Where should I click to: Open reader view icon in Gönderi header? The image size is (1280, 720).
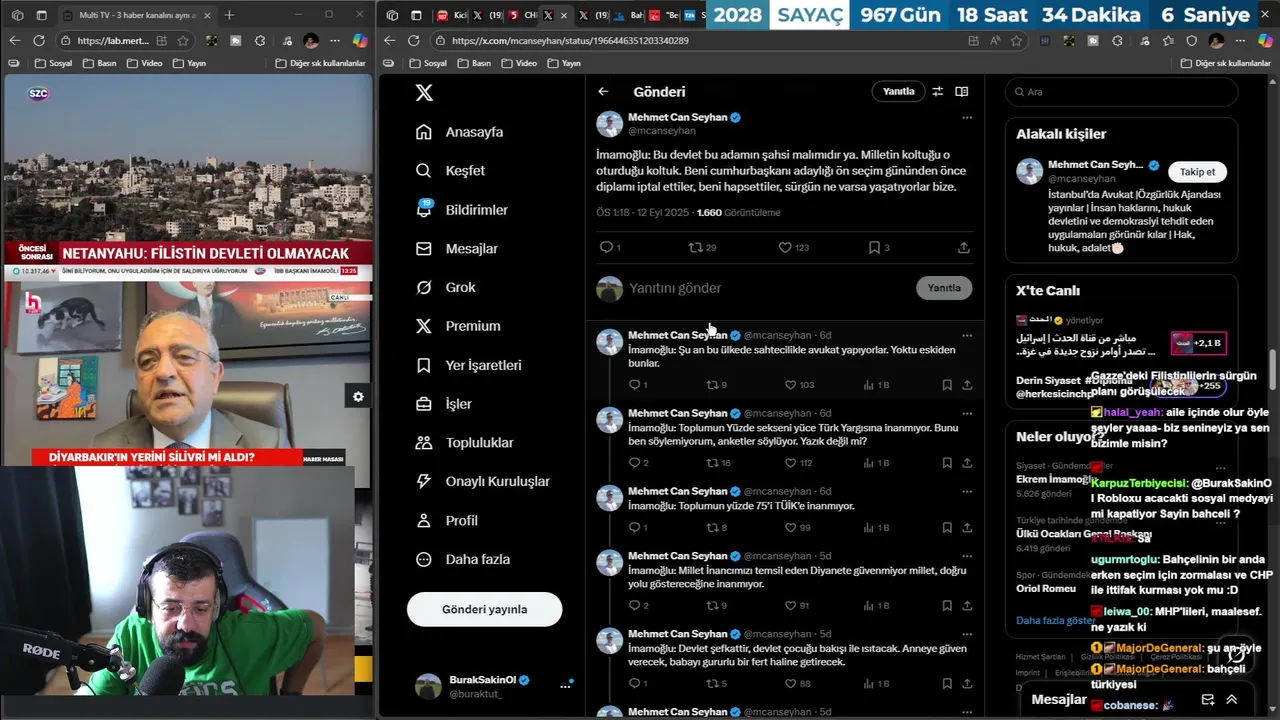[x=961, y=91]
